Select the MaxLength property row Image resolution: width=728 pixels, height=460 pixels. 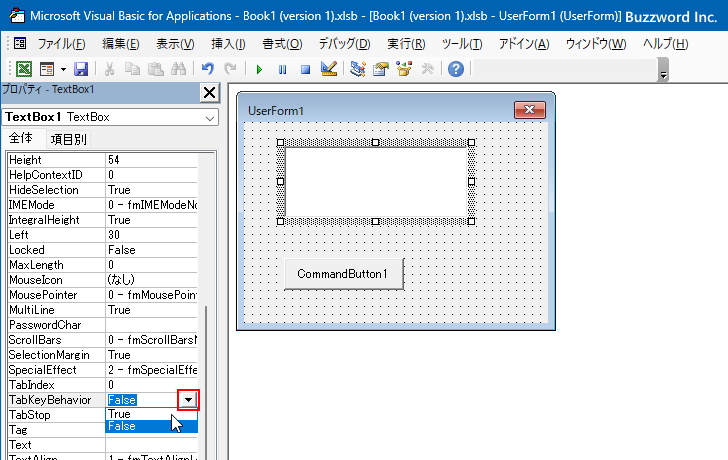pos(103,265)
